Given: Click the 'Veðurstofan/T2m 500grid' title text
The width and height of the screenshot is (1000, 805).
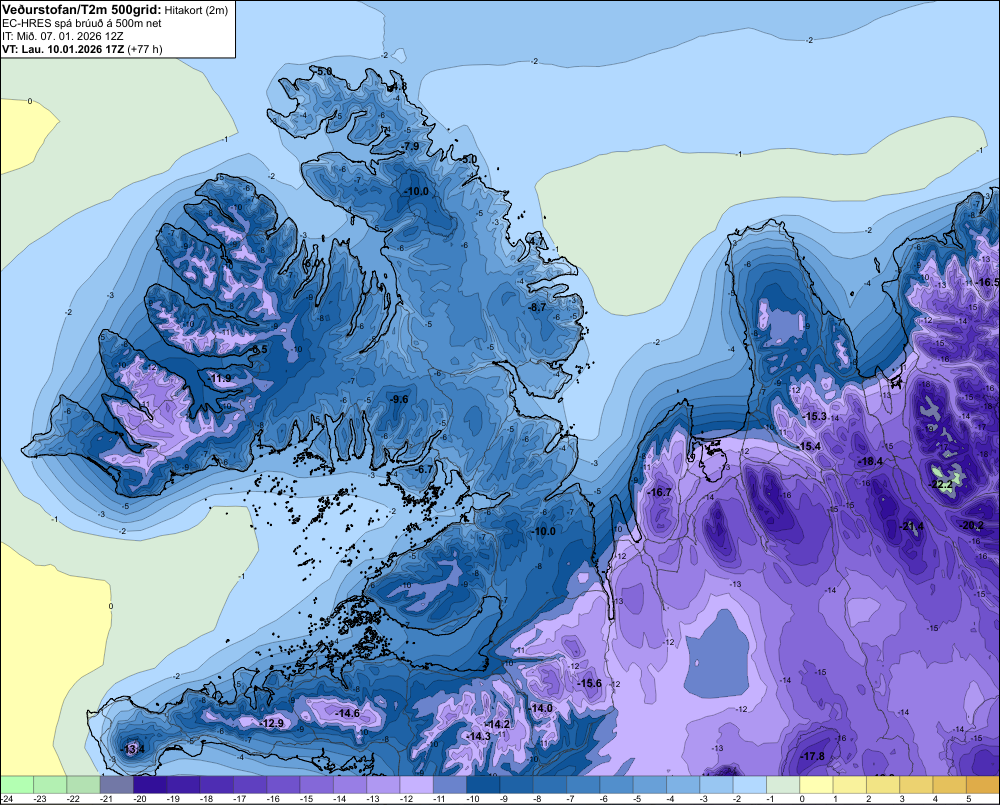Looking at the screenshot, I should click(81, 9).
